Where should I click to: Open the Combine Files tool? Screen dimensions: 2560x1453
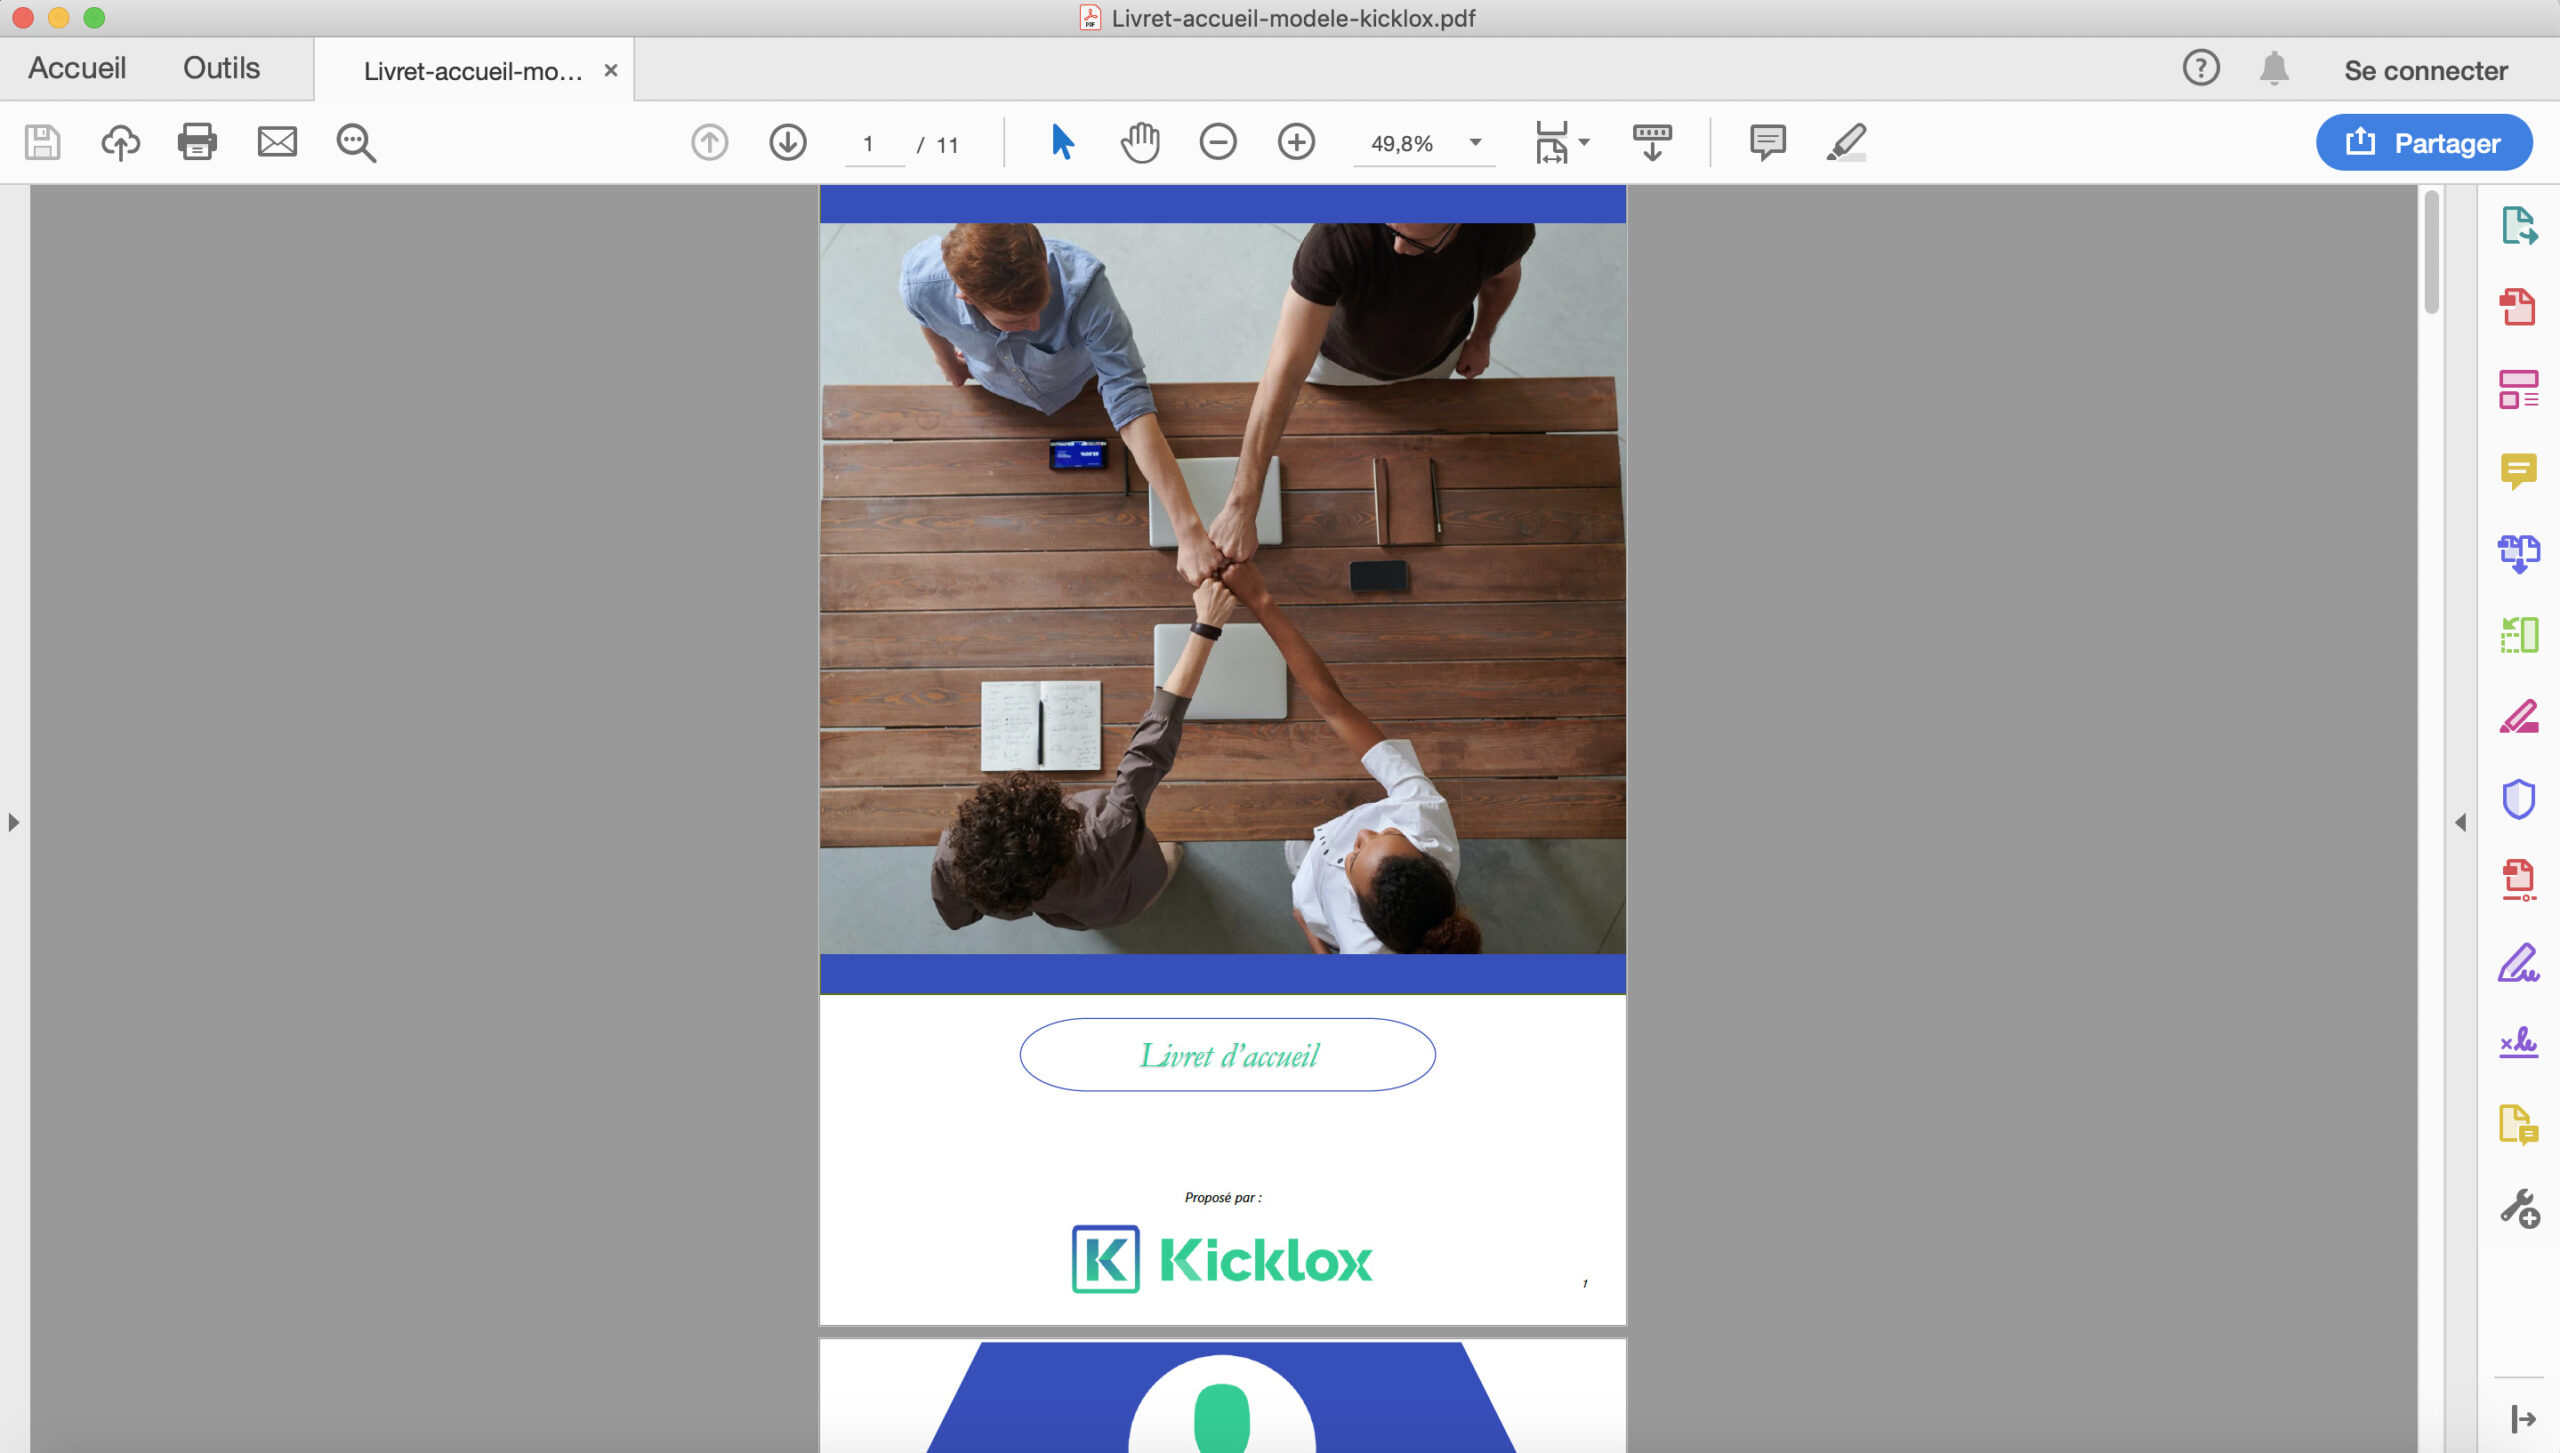coord(2519,553)
